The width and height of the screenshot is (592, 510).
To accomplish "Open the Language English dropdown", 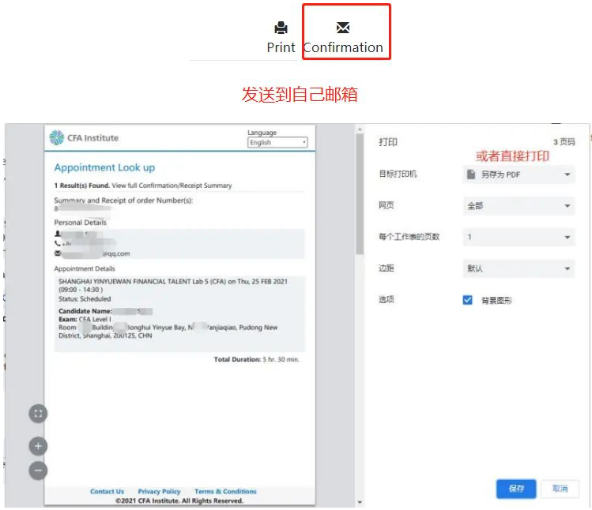I will [278, 142].
